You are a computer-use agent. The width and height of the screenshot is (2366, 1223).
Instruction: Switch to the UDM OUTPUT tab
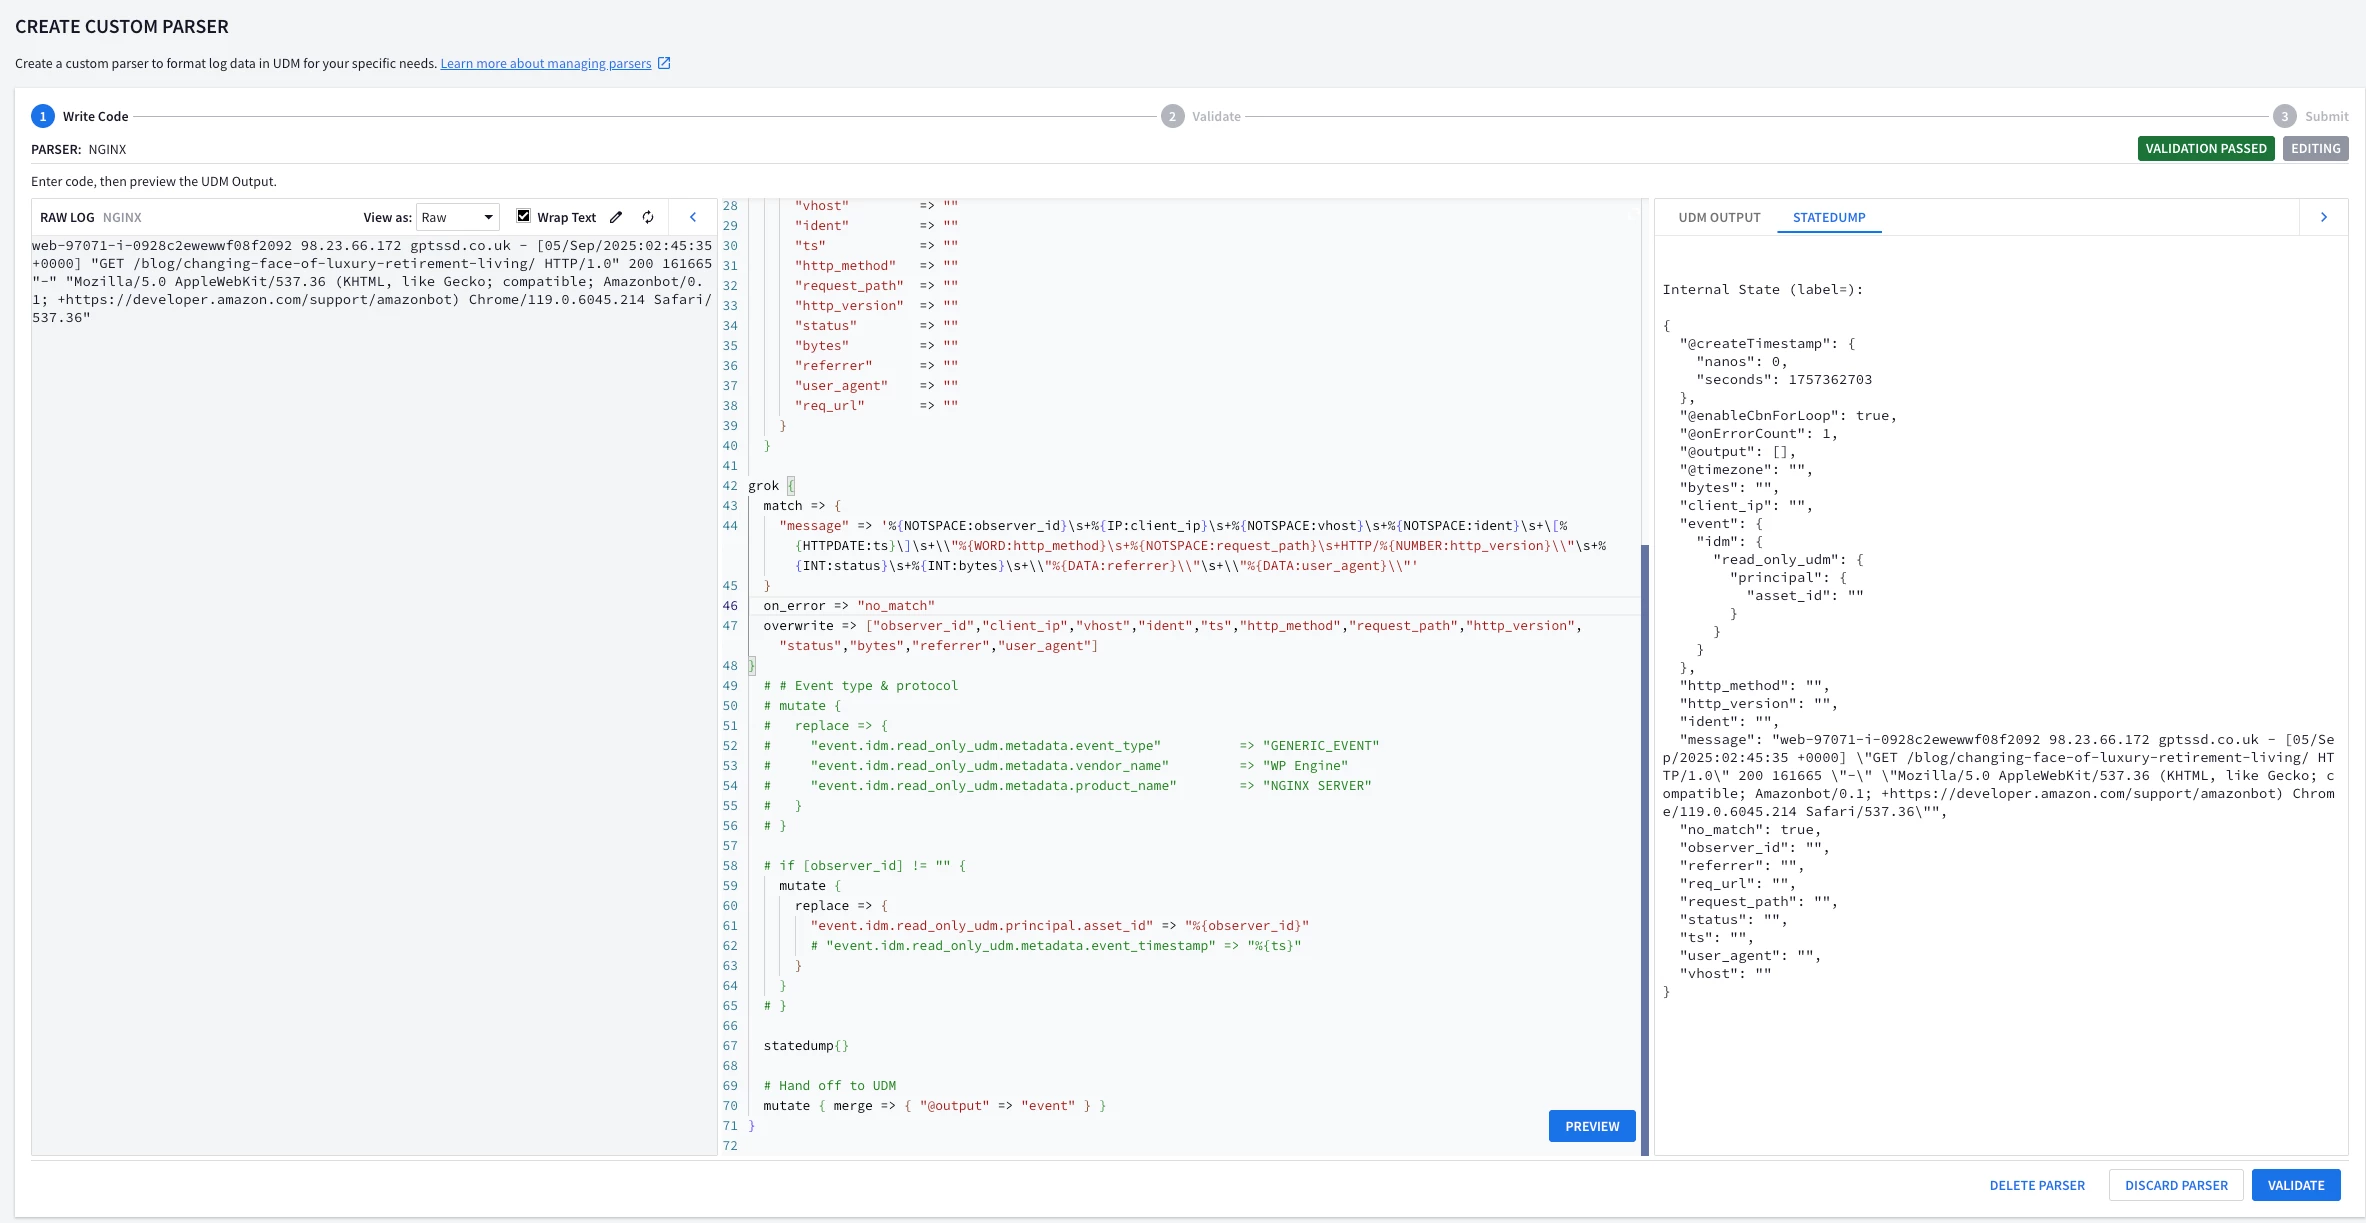click(1719, 217)
